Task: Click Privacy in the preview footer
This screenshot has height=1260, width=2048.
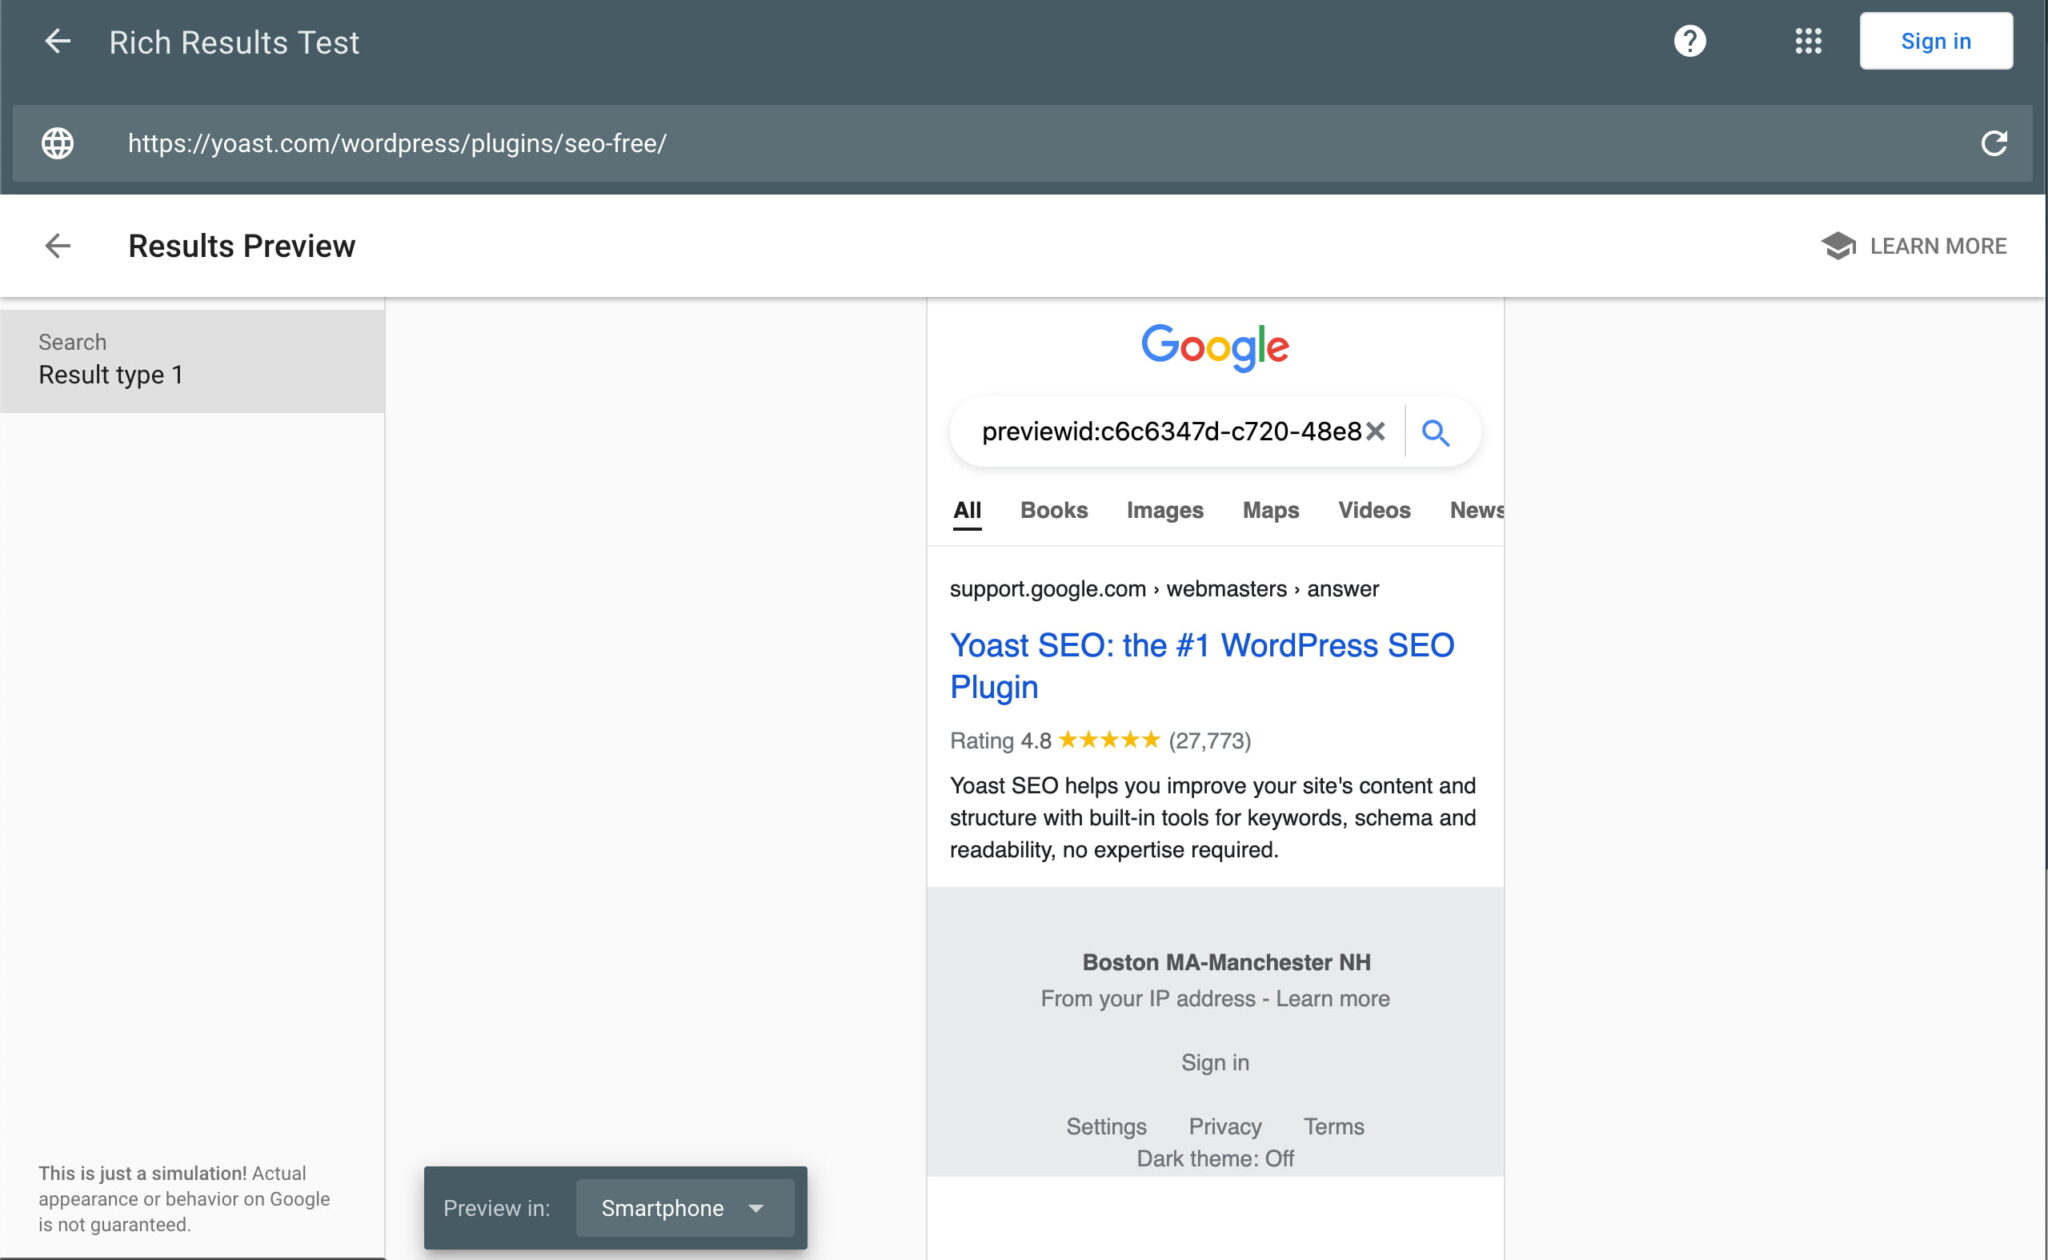Action: 1224,1126
